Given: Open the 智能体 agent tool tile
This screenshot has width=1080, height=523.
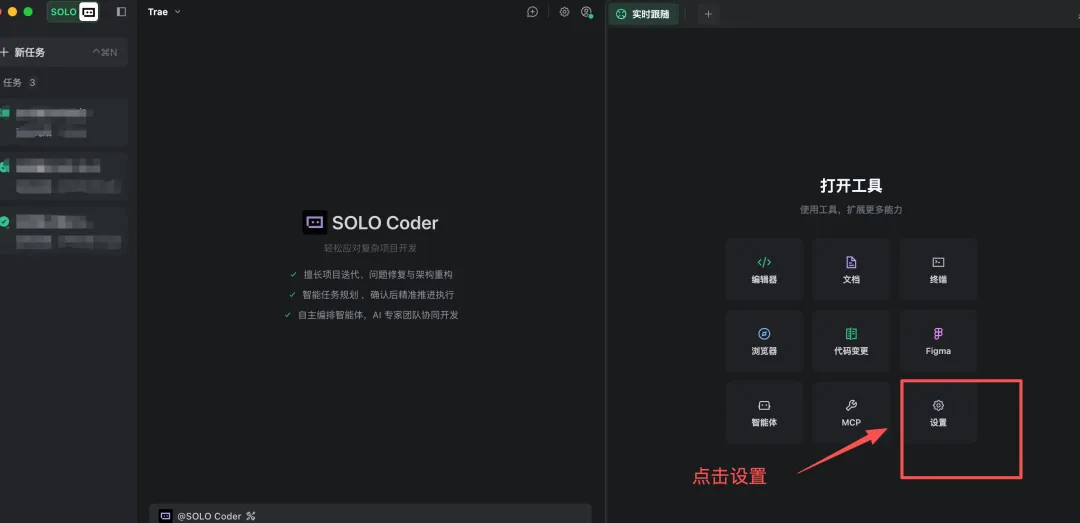Looking at the screenshot, I should click(765, 412).
